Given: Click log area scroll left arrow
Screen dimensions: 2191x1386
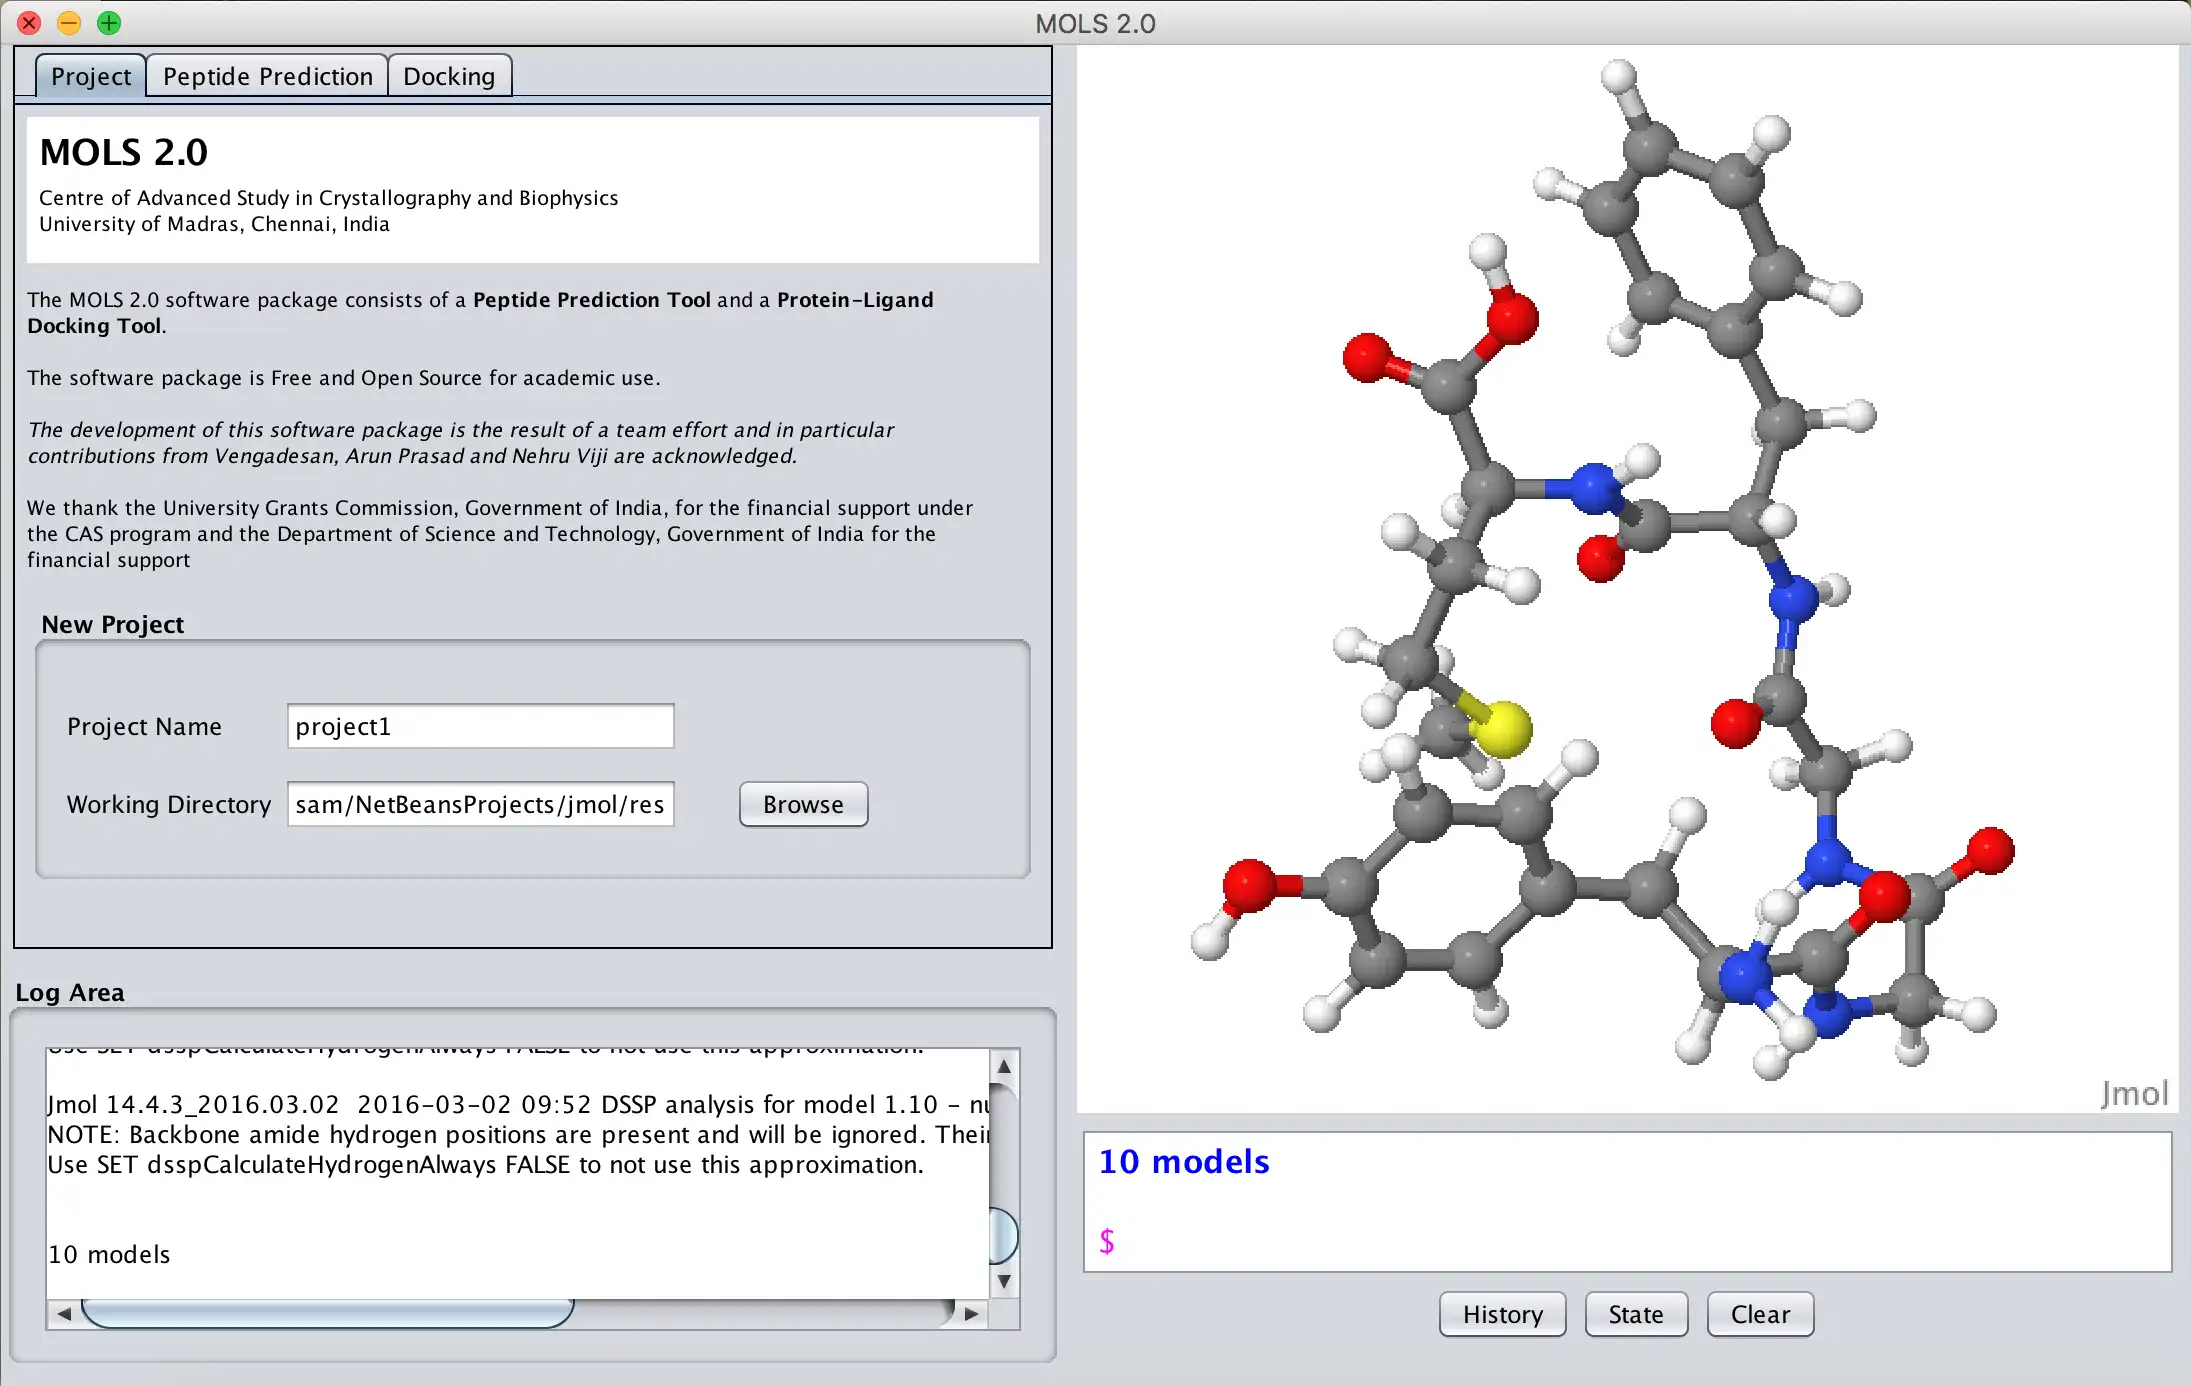Looking at the screenshot, I should pyautogui.click(x=63, y=1314).
